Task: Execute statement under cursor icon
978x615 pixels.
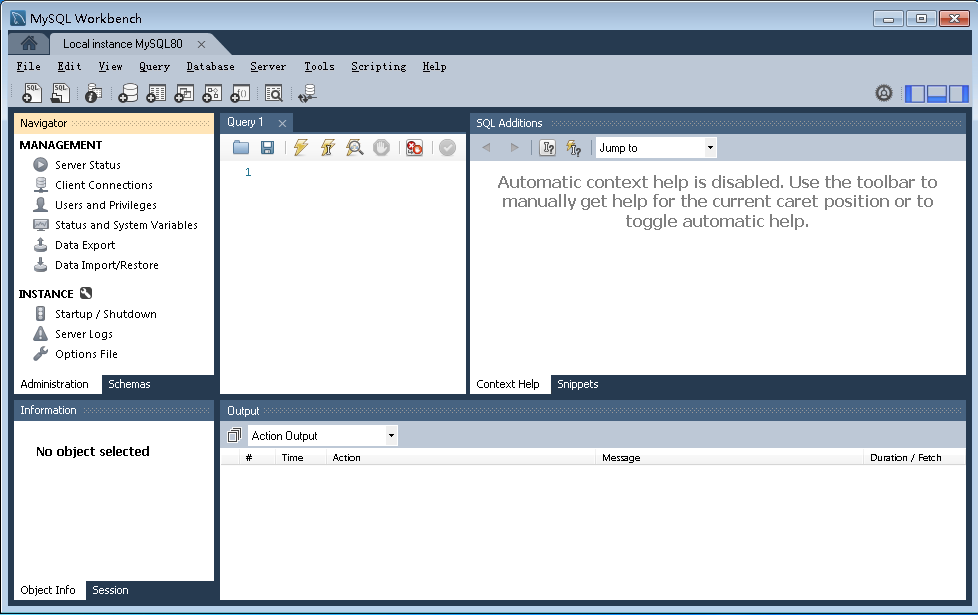Action: pos(327,148)
